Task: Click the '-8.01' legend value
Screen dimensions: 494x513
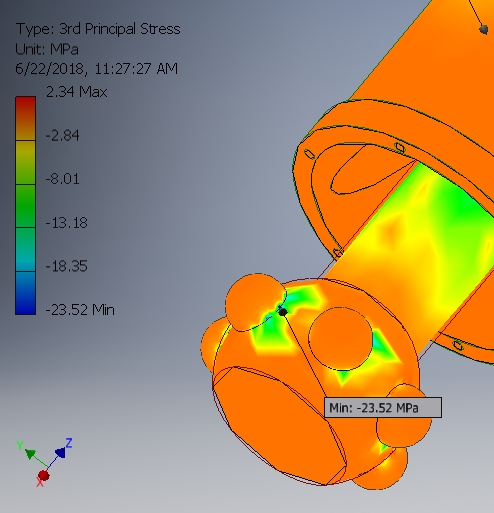Action: [62, 179]
